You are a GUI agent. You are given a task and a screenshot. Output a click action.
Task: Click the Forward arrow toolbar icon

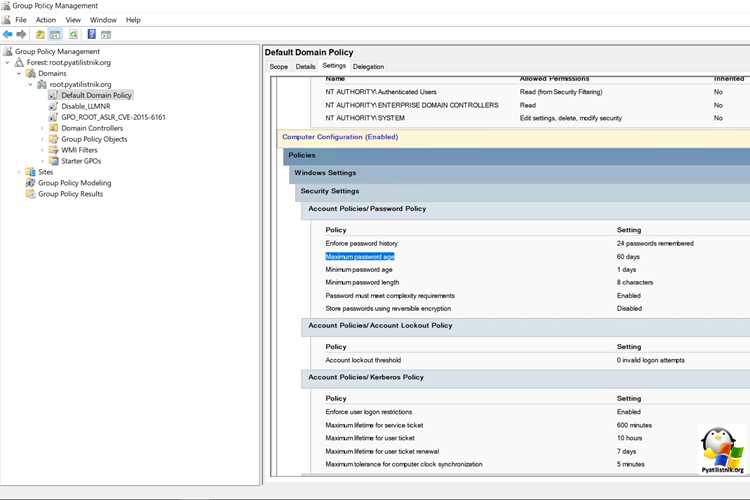(x=21, y=34)
